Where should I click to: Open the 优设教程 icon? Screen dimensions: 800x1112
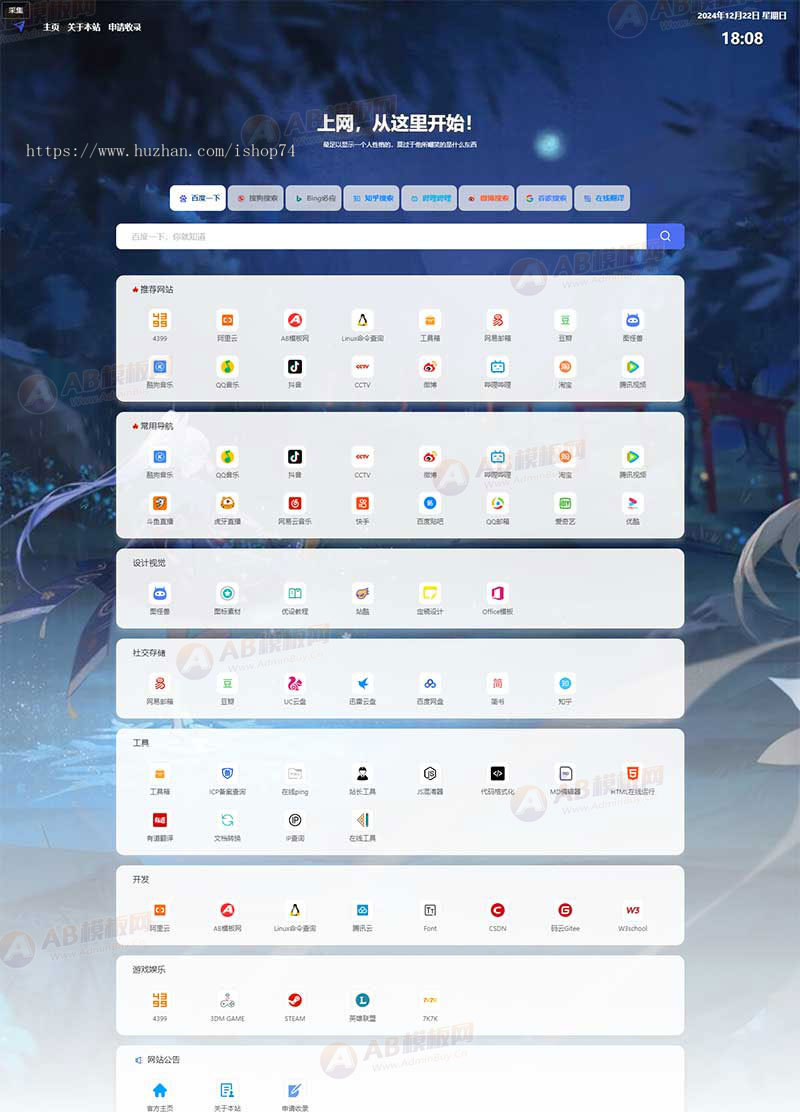(x=295, y=593)
